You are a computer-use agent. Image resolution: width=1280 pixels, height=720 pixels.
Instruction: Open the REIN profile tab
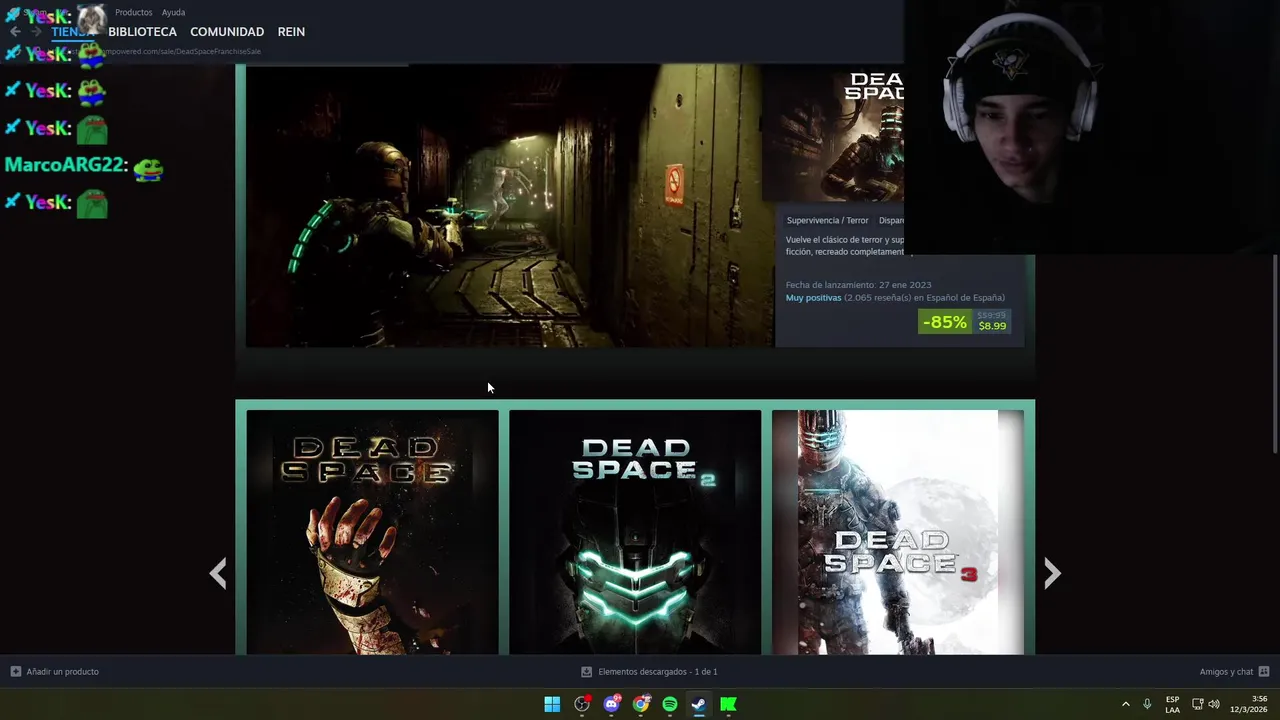coord(291,32)
